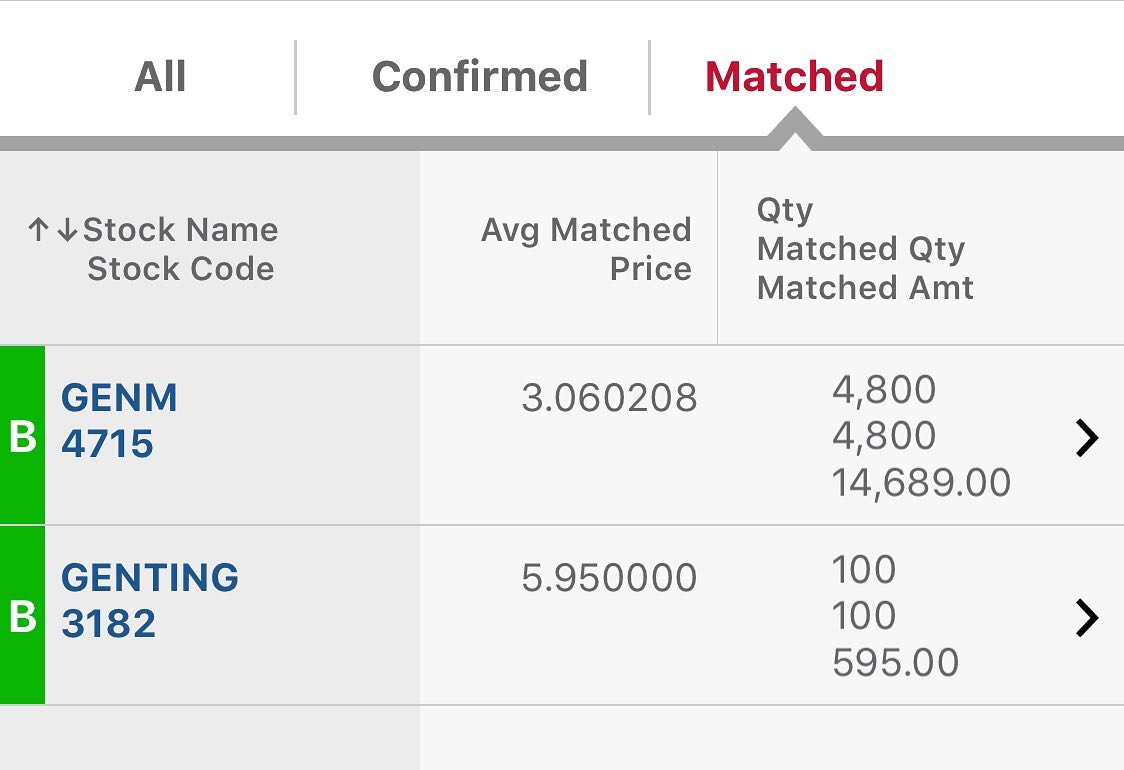The image size is (1124, 770).
Task: Click the Avg Matched Price column header
Action: 586,249
